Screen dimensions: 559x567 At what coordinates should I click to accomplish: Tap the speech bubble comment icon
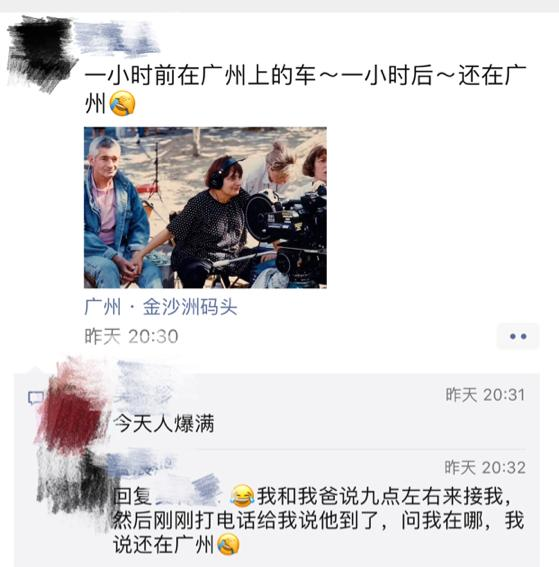[35, 398]
